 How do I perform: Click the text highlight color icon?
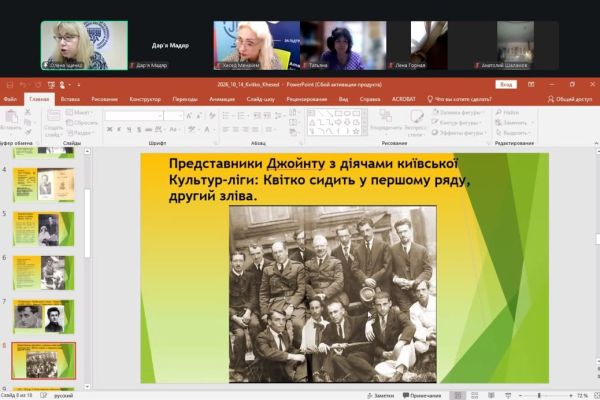coord(192,130)
